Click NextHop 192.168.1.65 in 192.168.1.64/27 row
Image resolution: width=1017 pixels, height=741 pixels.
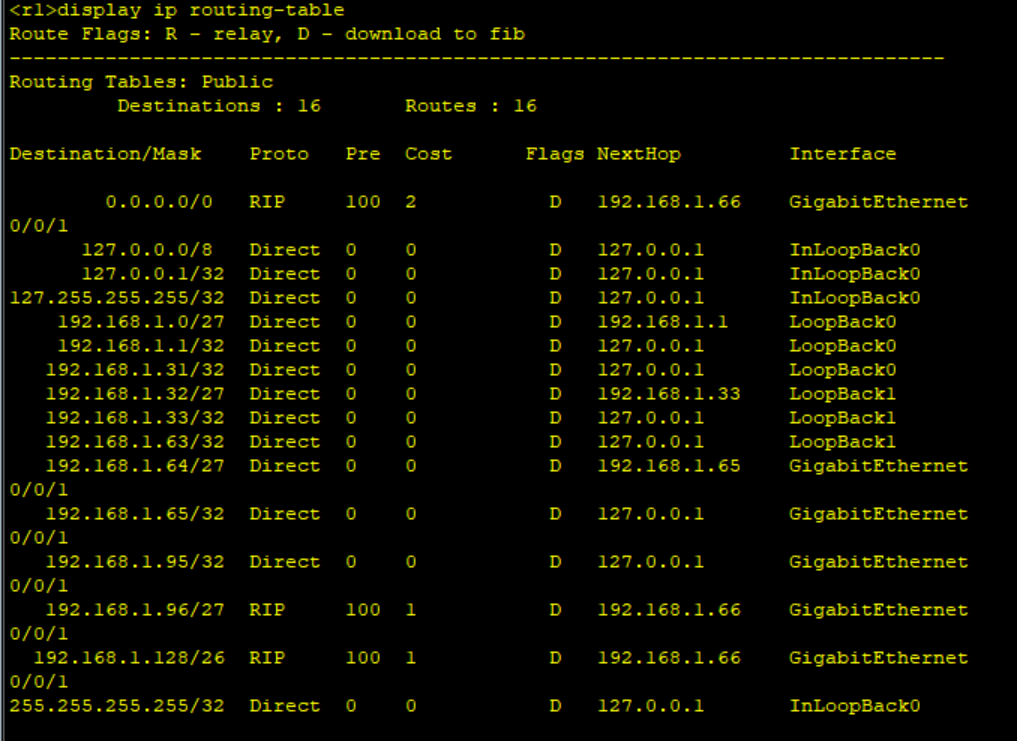click(x=669, y=466)
